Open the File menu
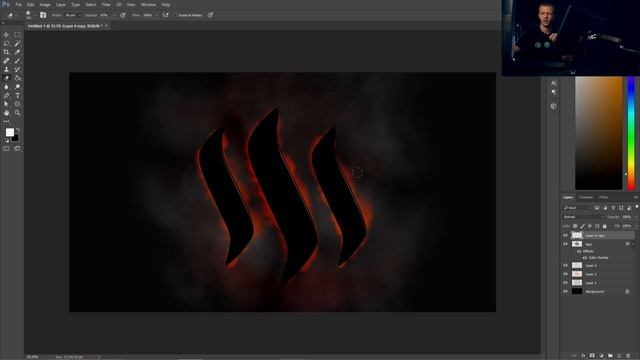 click(x=18, y=4)
